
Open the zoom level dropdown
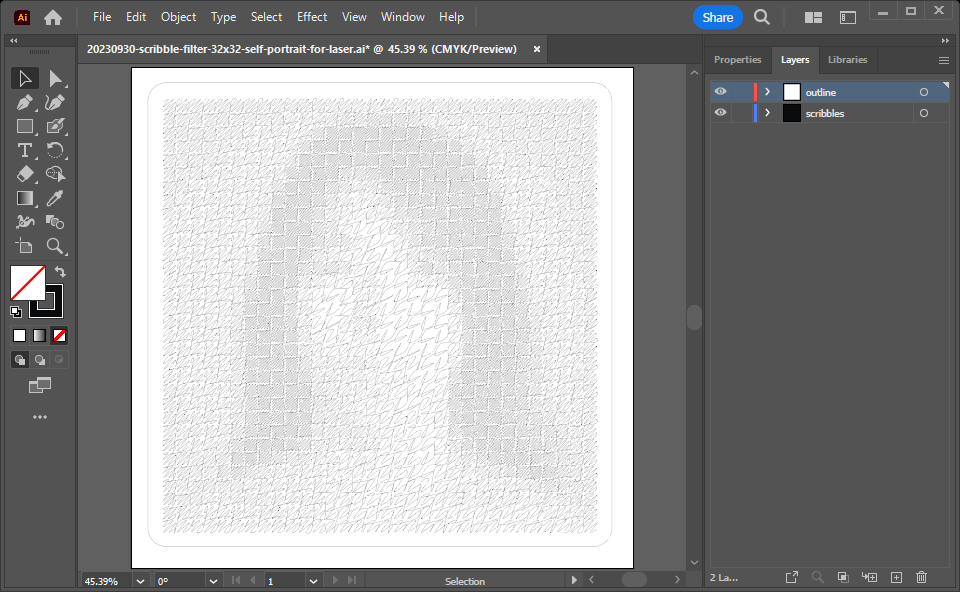pos(140,581)
